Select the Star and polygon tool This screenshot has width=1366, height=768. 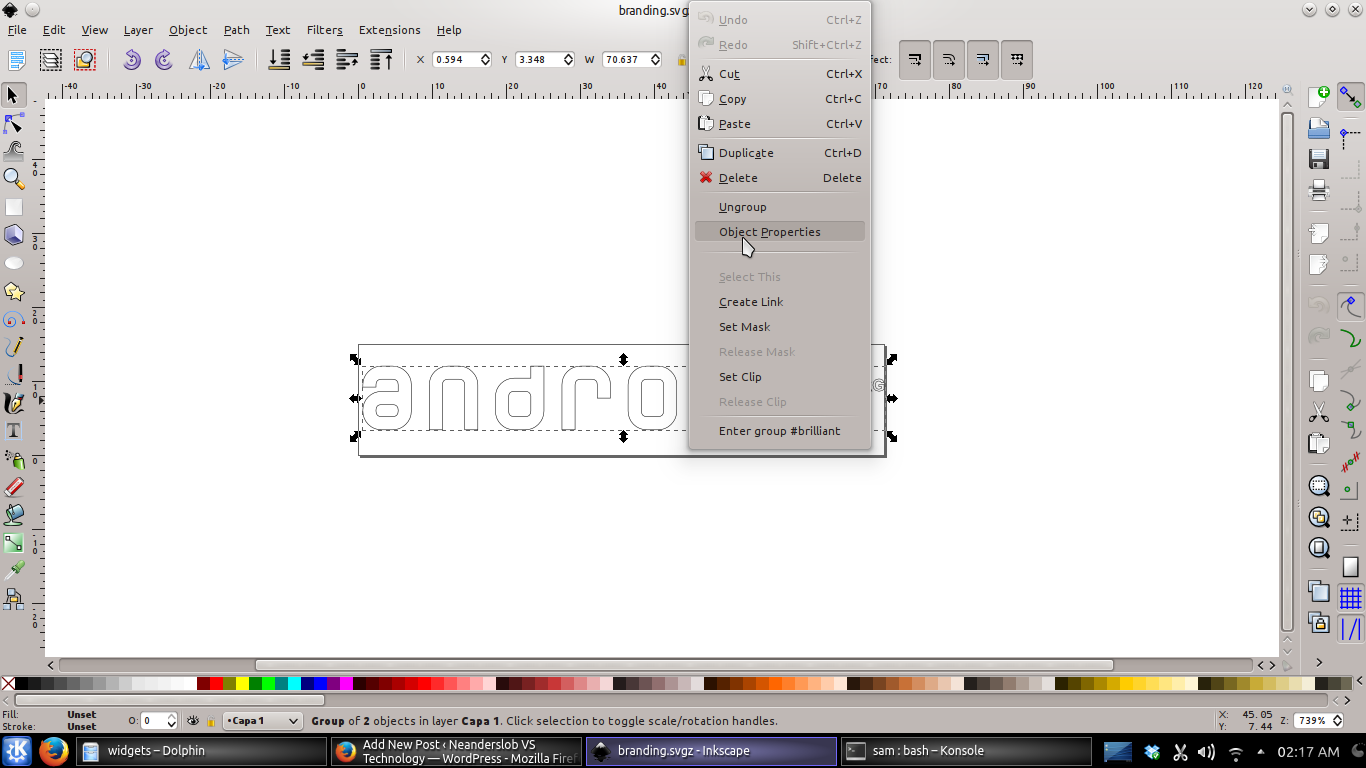(14, 291)
